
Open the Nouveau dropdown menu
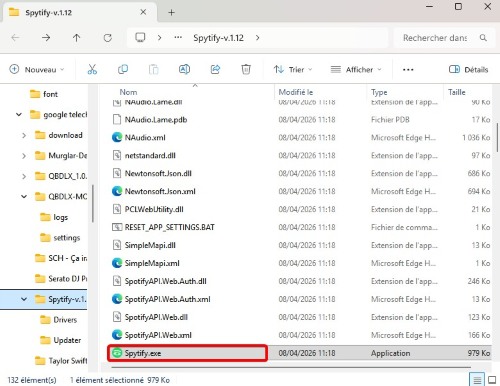coord(37,69)
